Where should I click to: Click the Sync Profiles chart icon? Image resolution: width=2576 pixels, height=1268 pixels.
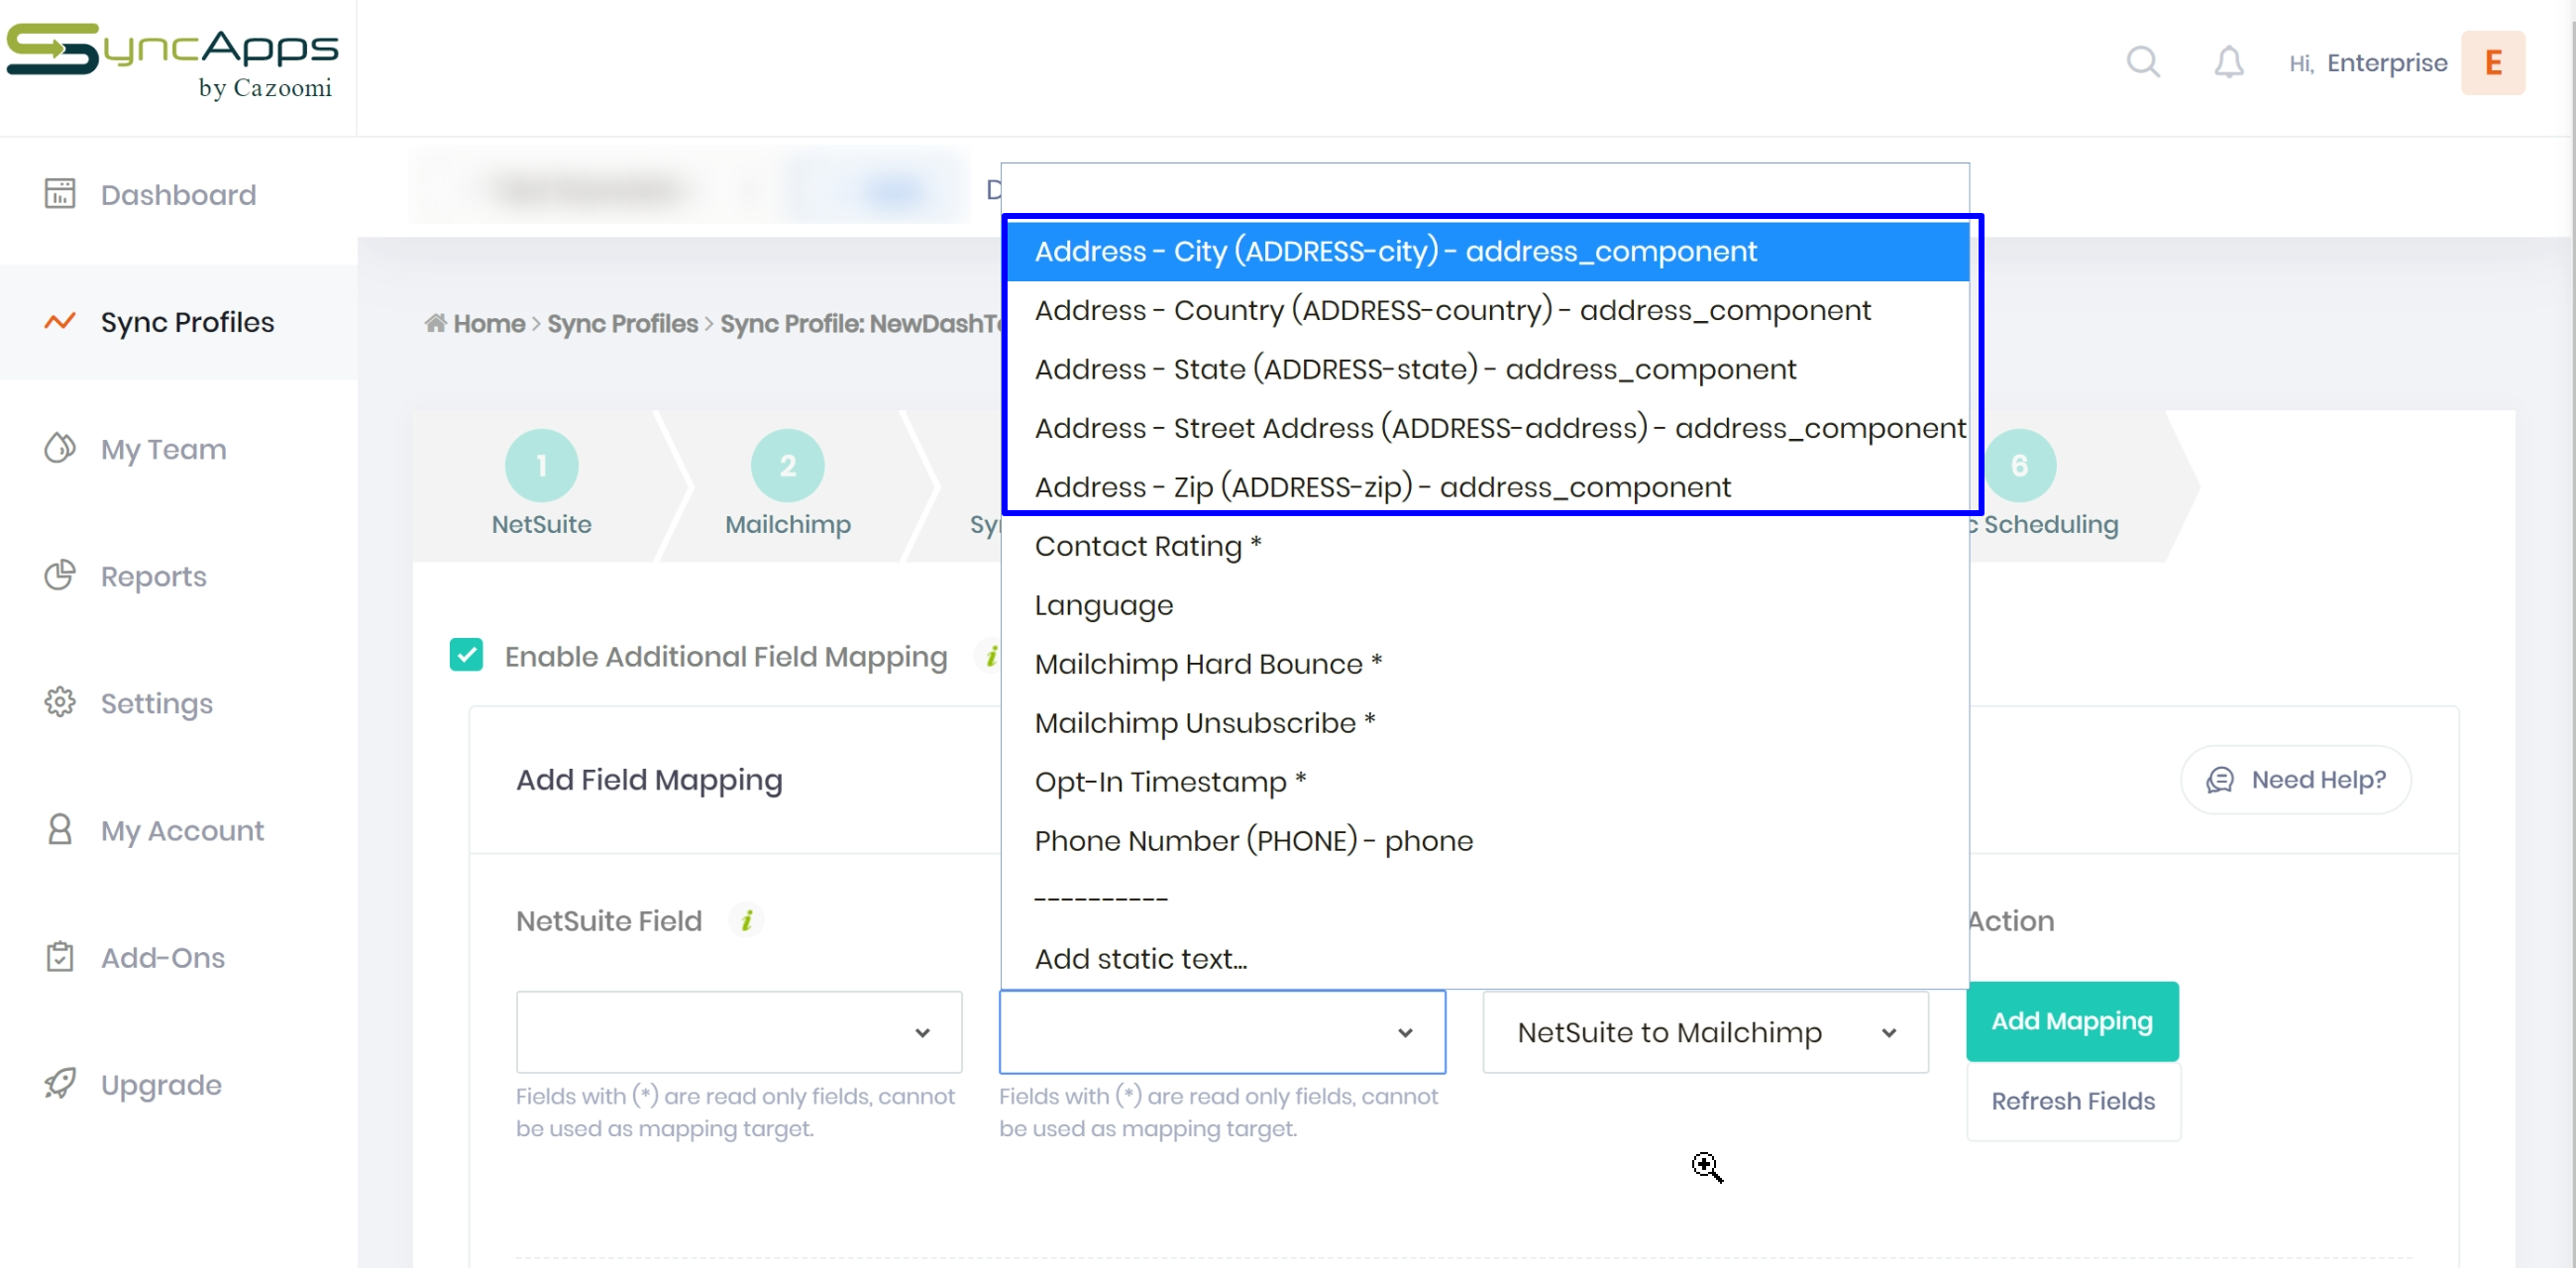pyautogui.click(x=60, y=322)
